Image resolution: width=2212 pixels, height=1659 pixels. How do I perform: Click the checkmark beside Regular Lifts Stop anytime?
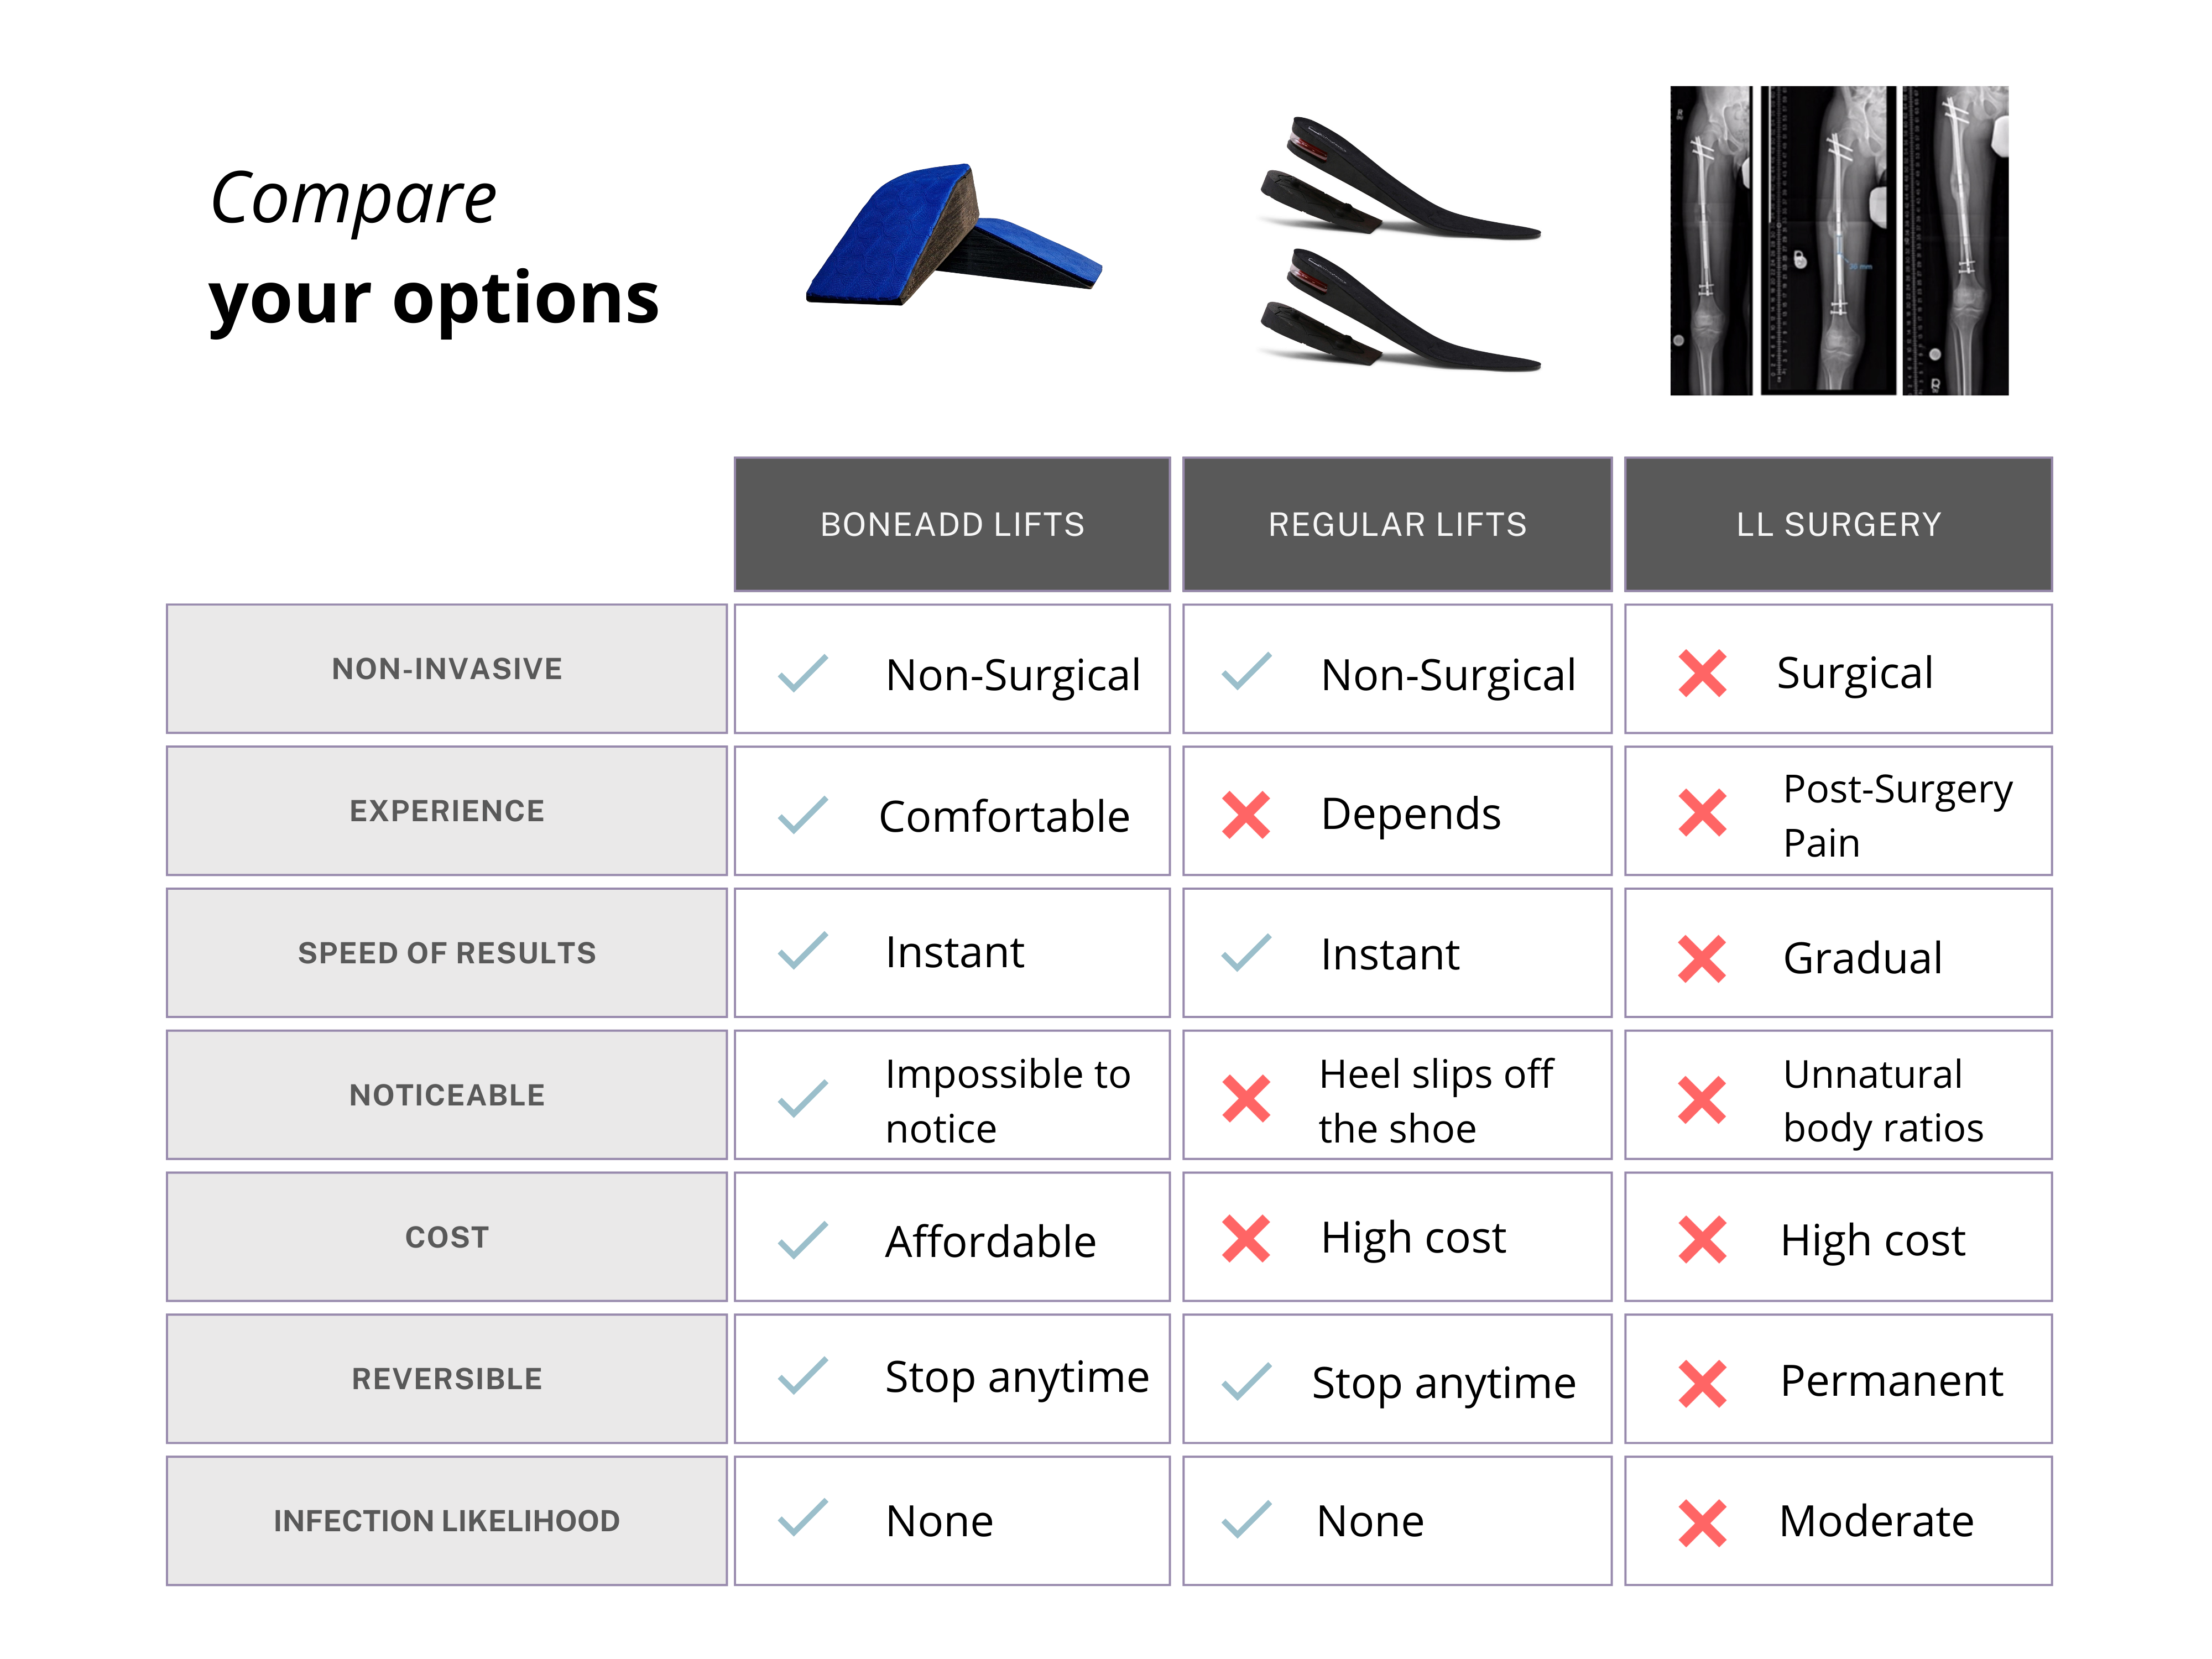coord(1246,1381)
